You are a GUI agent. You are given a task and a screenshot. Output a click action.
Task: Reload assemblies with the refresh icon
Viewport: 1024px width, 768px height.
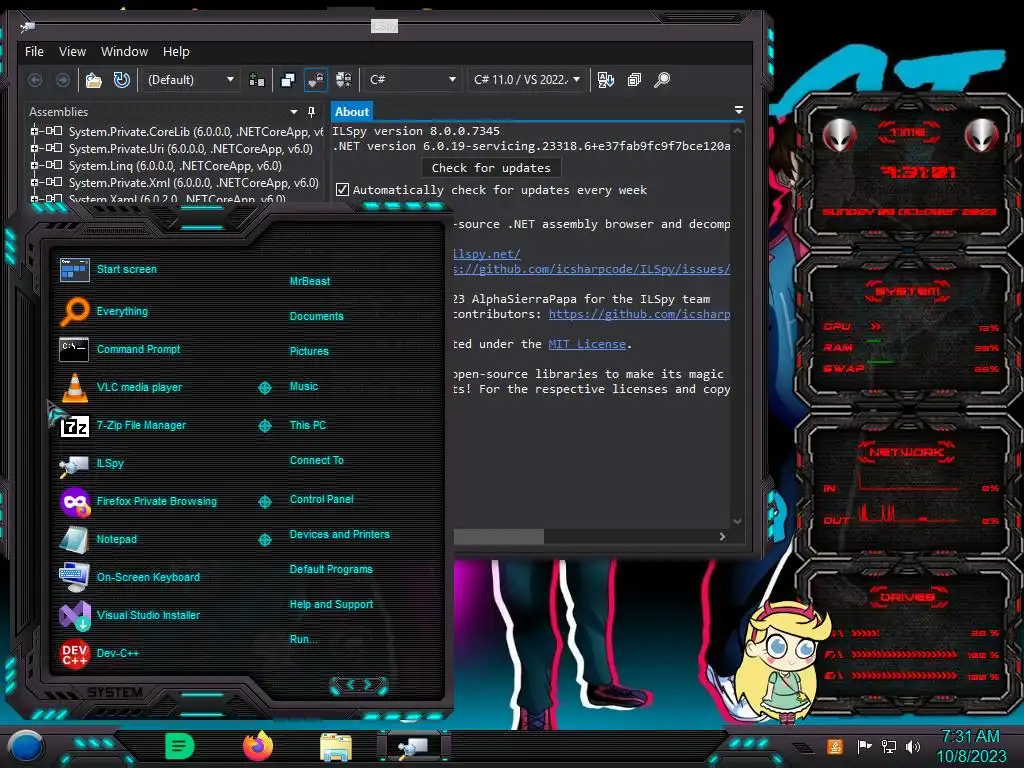pyautogui.click(x=122, y=80)
